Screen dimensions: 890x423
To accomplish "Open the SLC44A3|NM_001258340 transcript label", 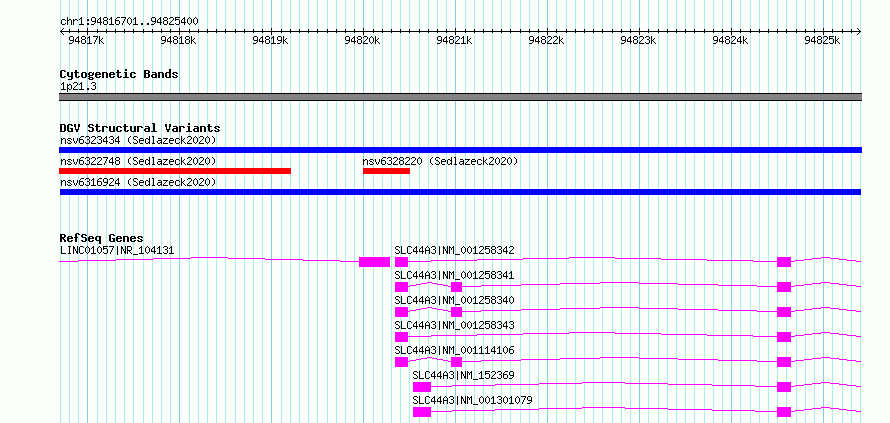I will (455, 300).
